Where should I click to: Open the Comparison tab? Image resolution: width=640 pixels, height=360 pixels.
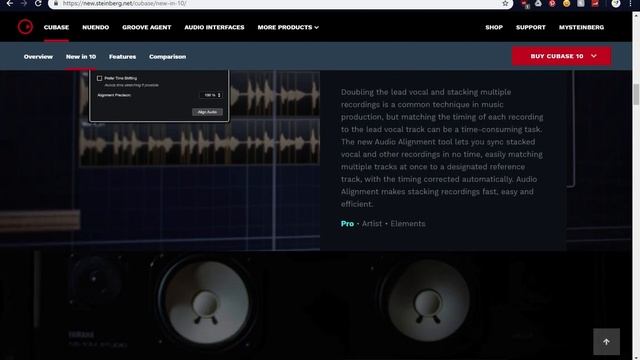[167, 57]
